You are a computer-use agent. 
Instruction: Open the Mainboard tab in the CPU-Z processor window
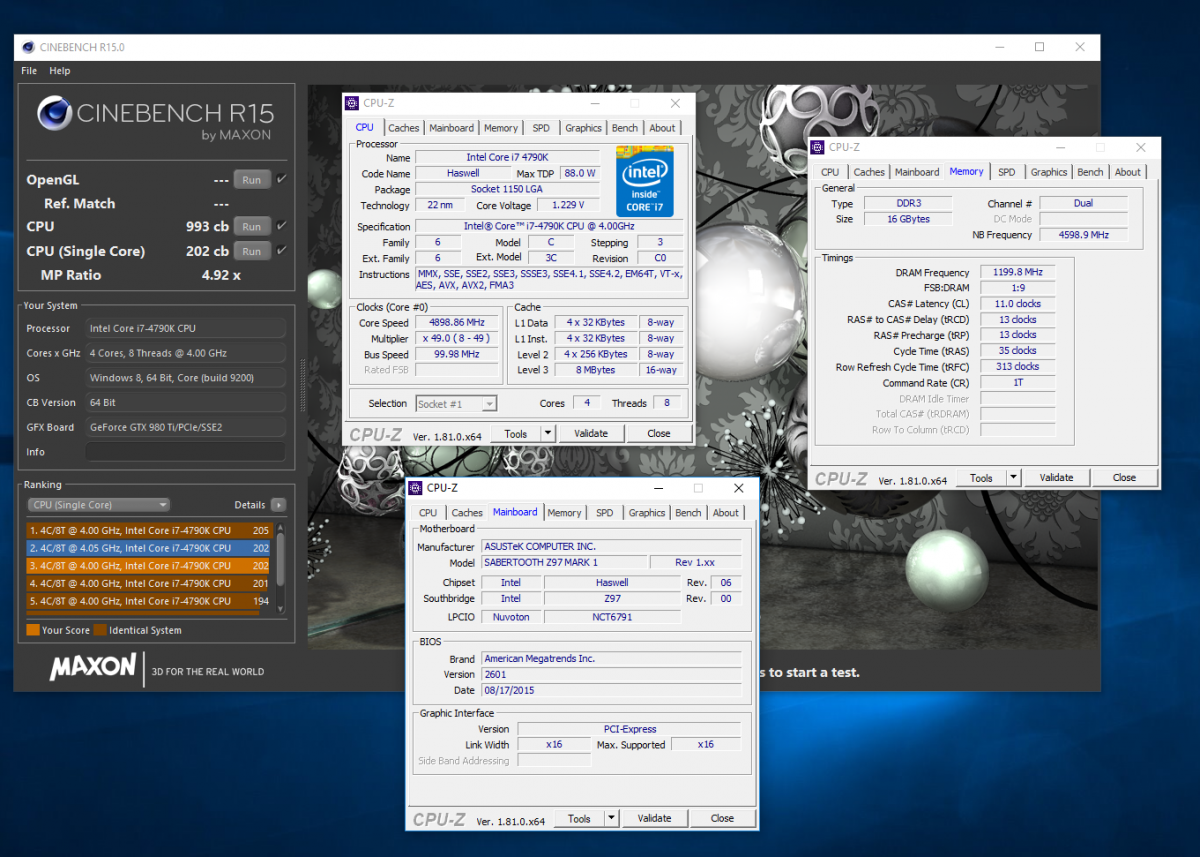click(452, 128)
